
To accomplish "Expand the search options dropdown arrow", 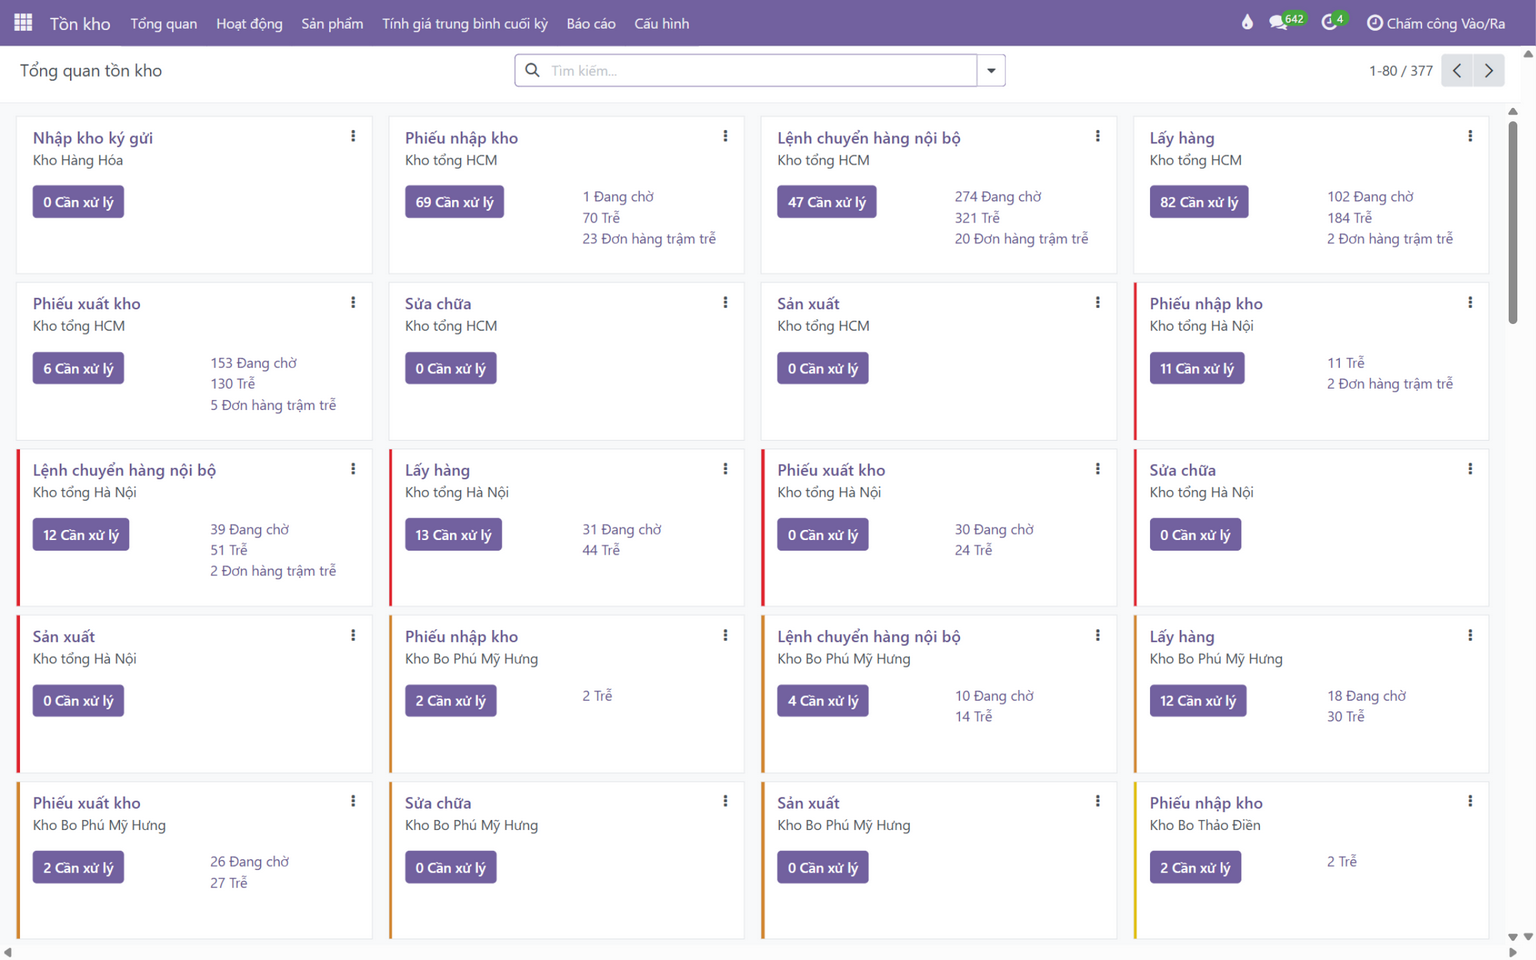I will (991, 71).
